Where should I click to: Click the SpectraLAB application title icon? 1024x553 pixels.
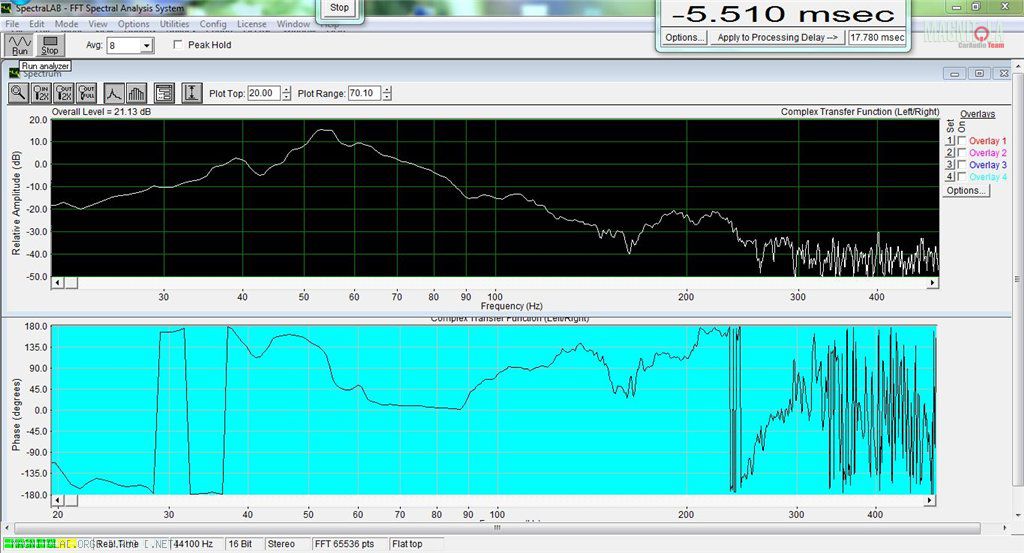point(7,8)
